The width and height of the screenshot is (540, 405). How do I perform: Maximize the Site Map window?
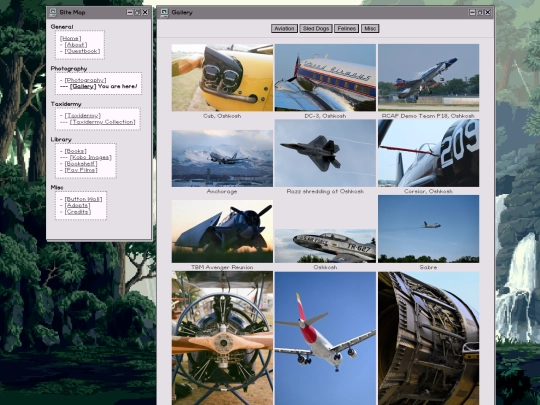(x=137, y=12)
